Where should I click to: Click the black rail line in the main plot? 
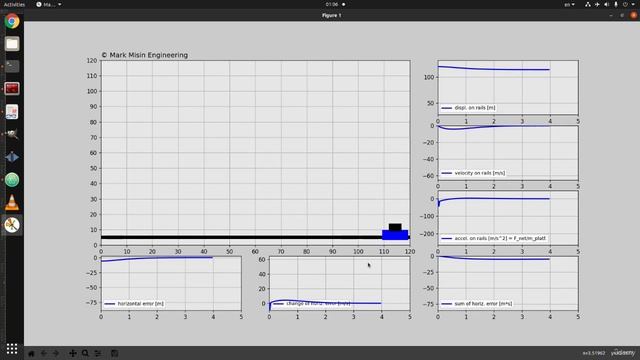click(241, 237)
